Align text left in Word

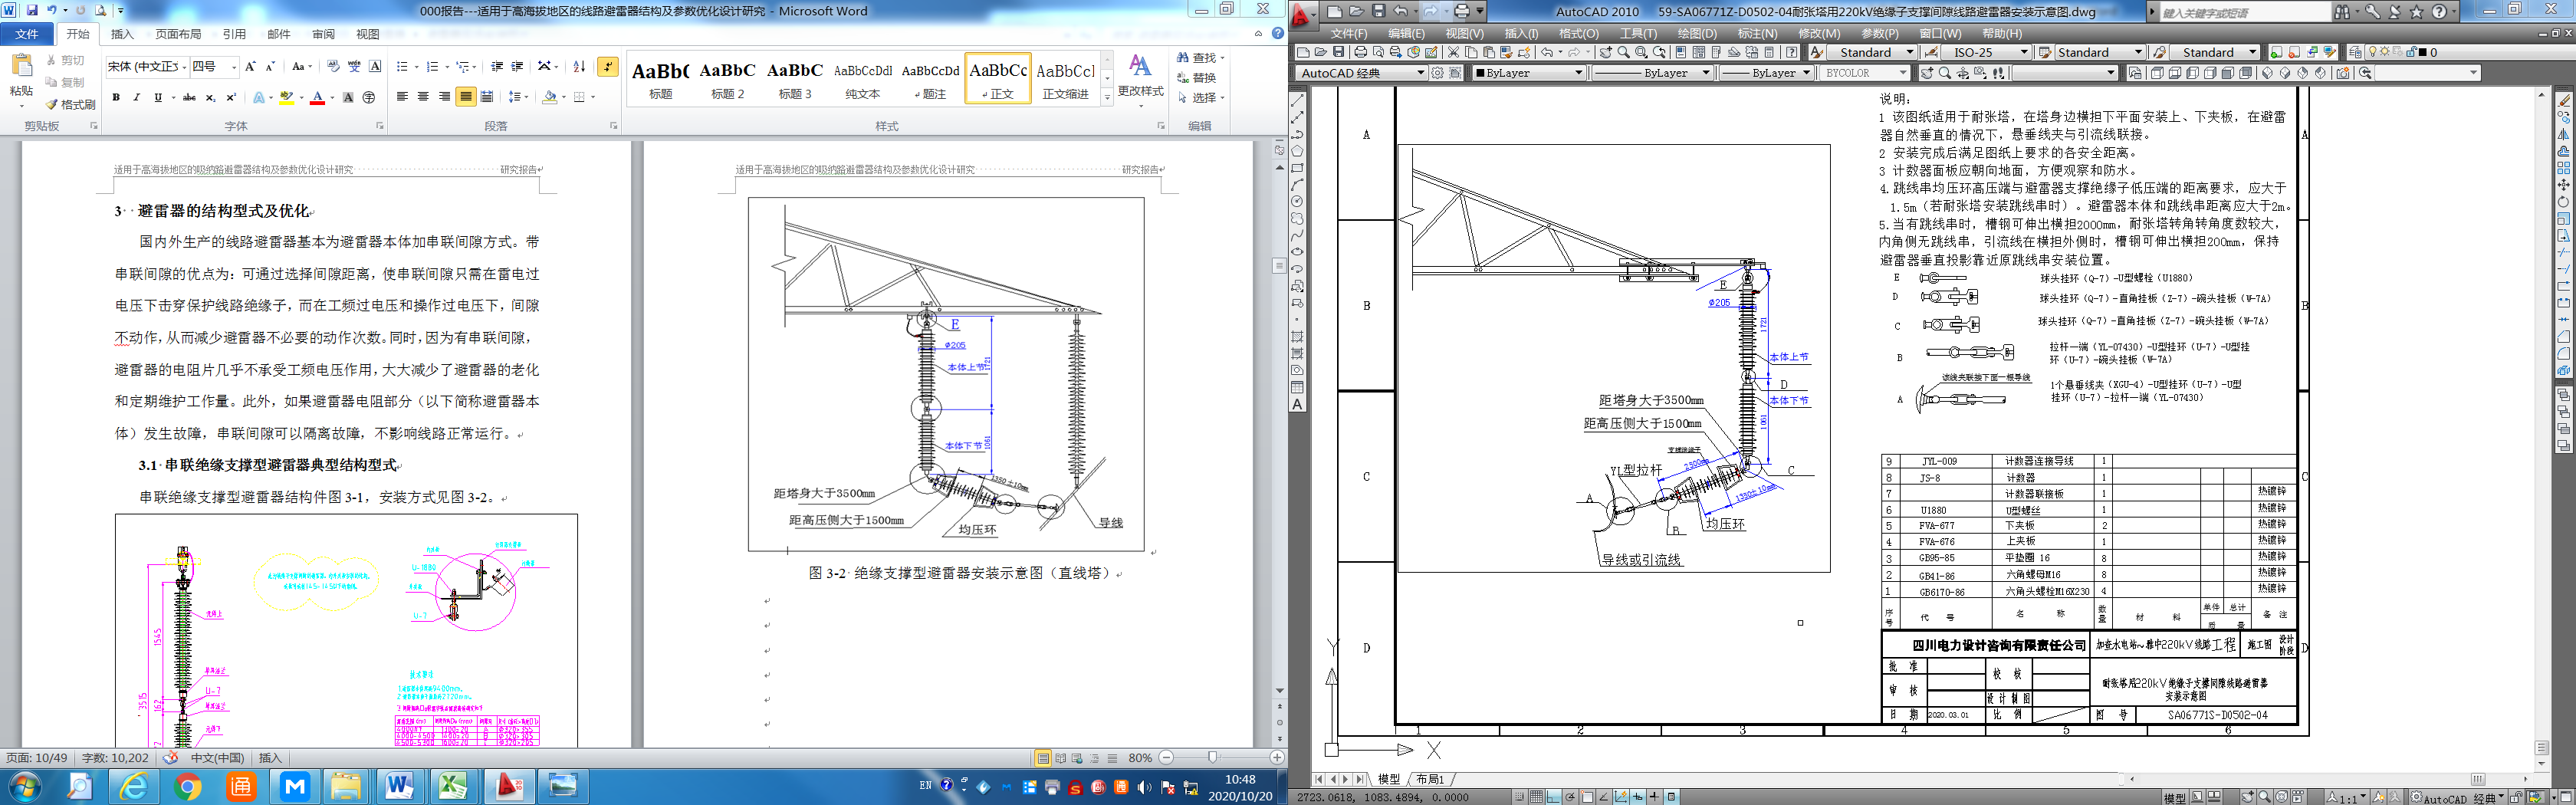point(402,97)
